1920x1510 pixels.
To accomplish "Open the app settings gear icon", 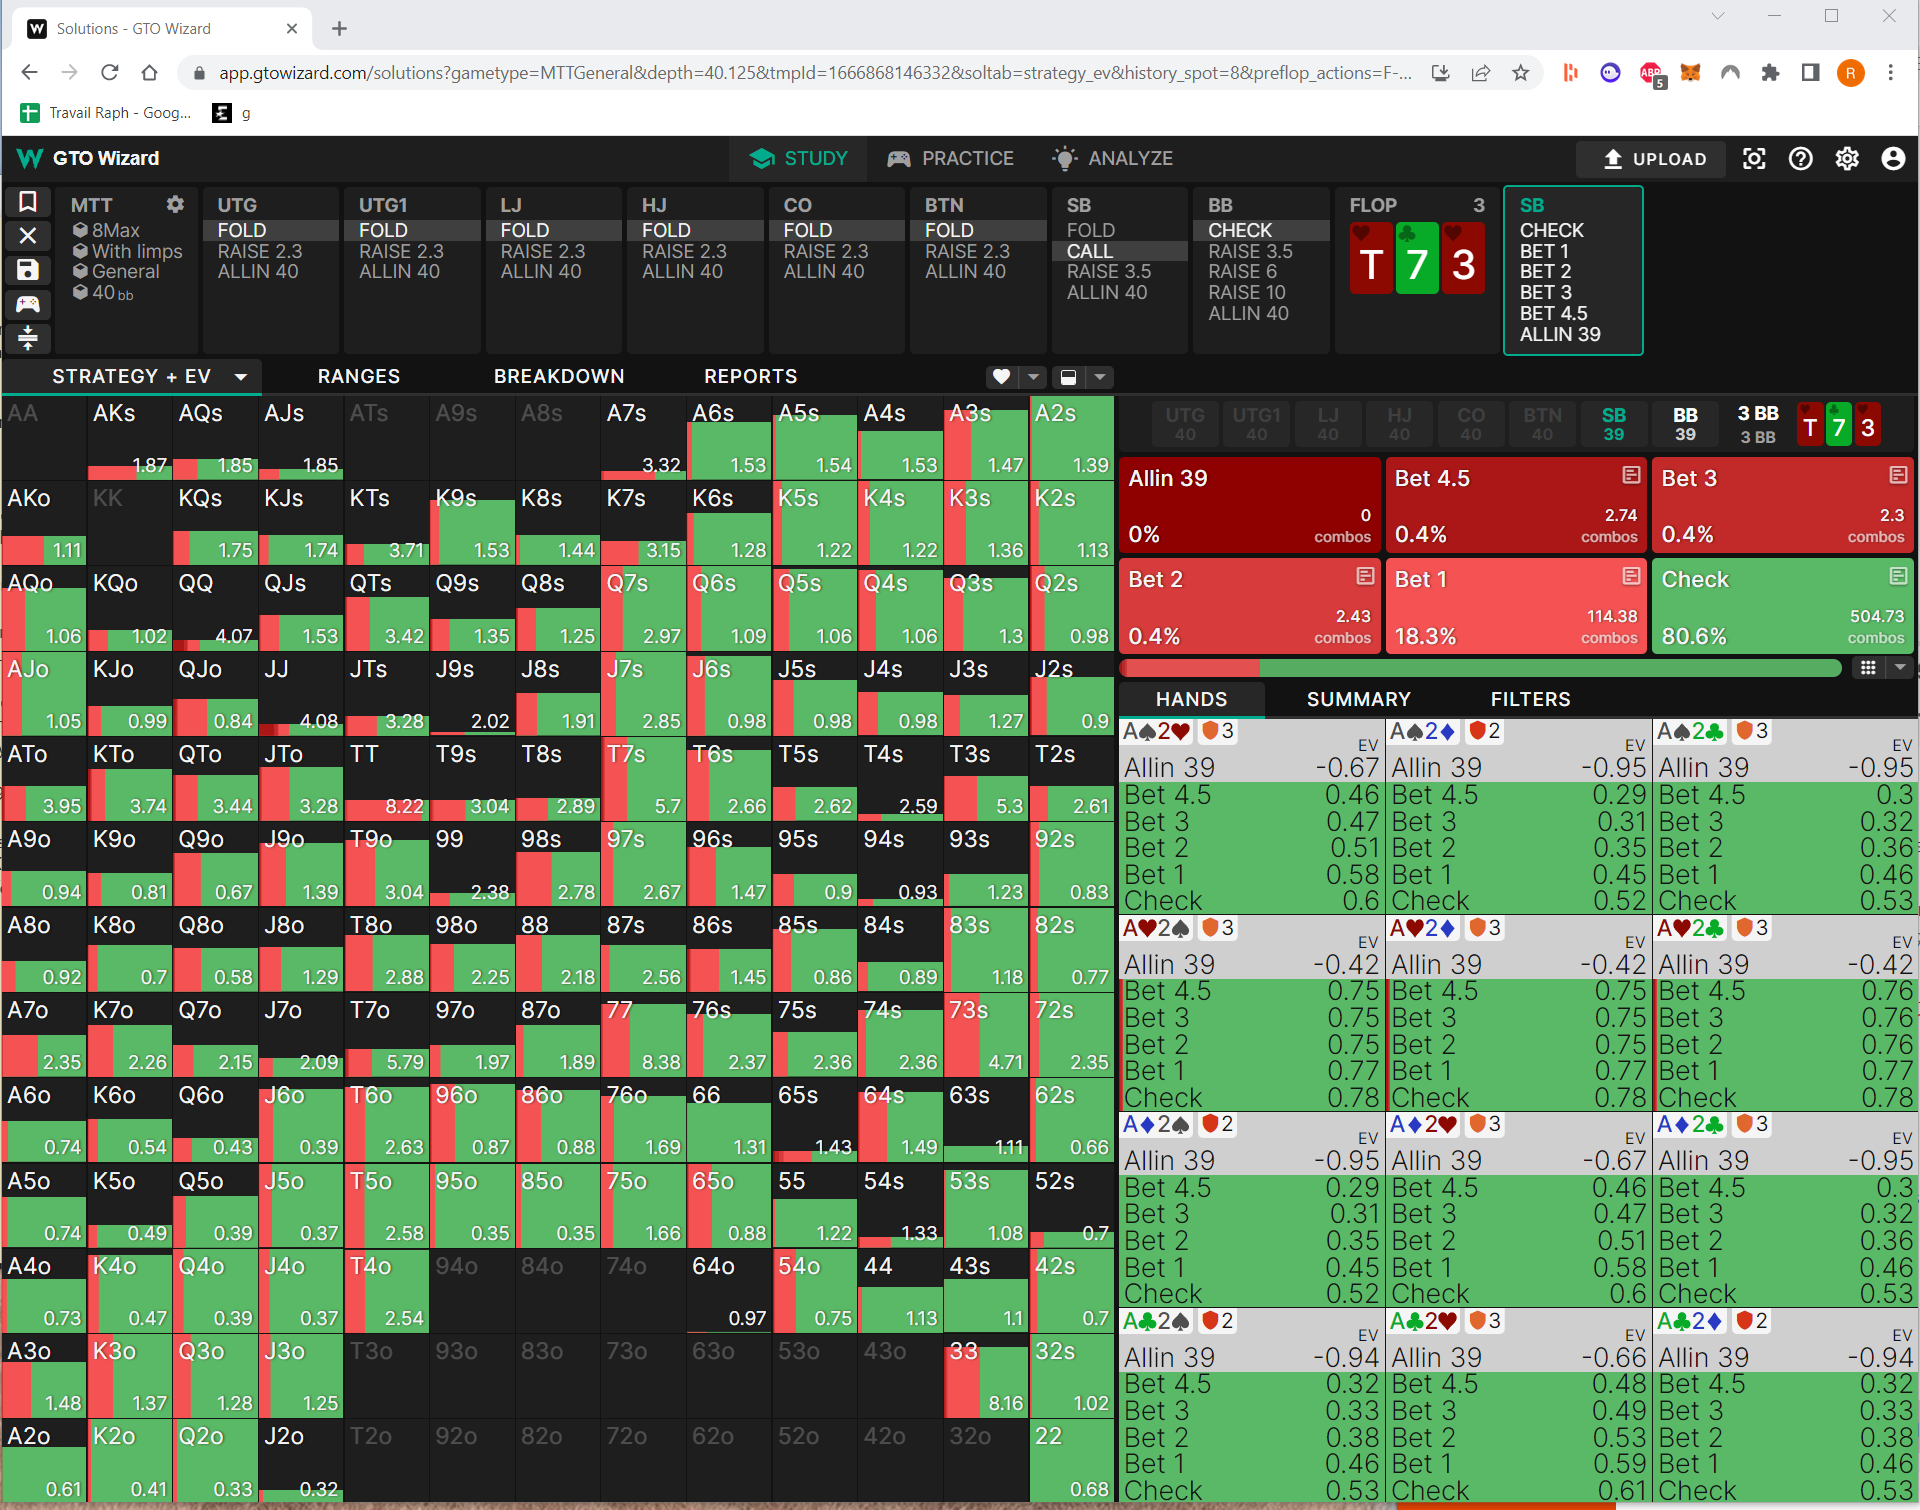I will click(x=1847, y=159).
